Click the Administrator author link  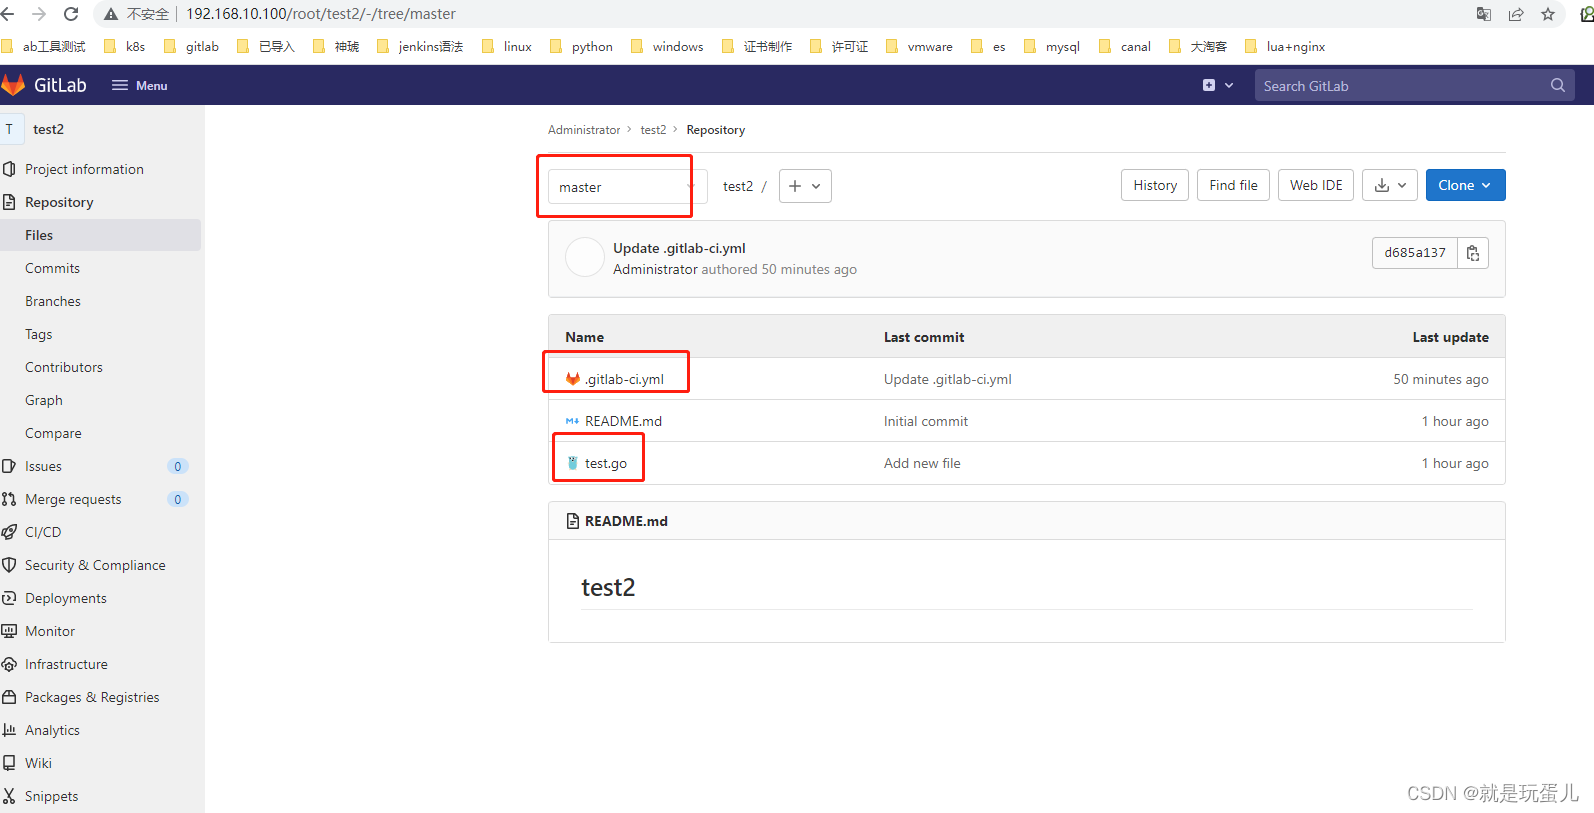point(655,269)
